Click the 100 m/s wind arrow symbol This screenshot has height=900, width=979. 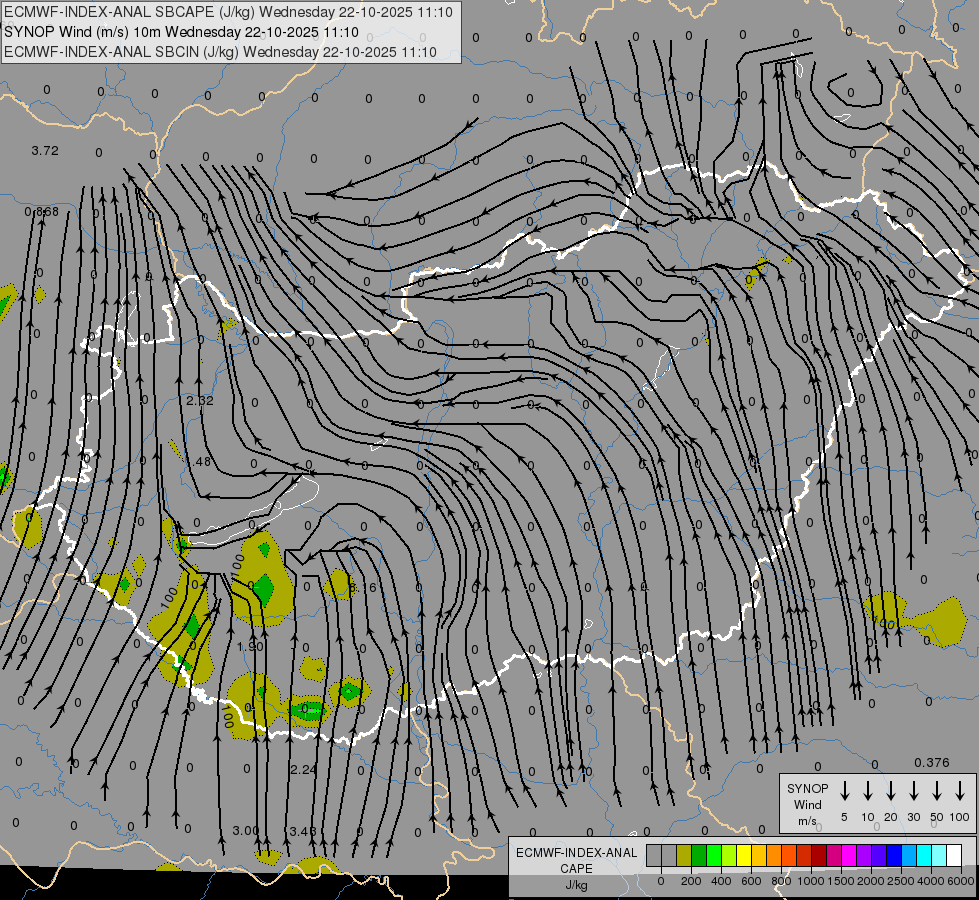point(960,791)
